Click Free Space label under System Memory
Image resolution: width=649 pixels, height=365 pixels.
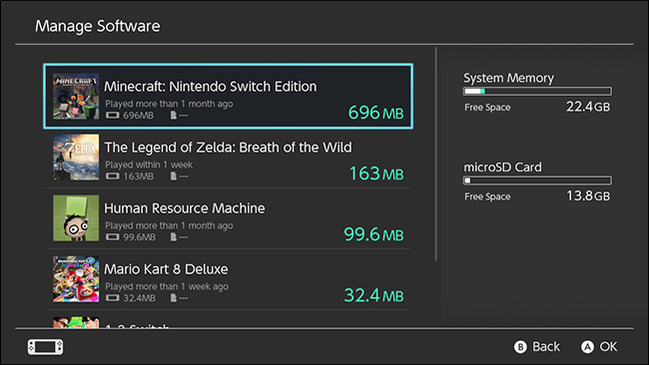(x=487, y=108)
